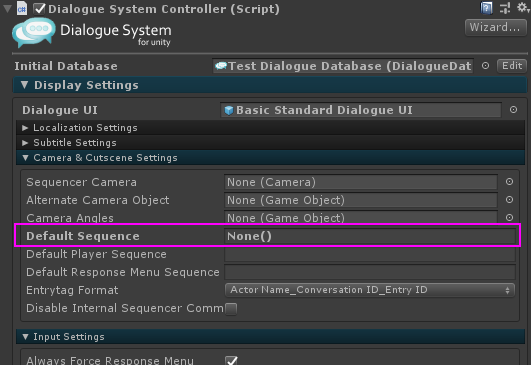Click Edit button next to Initial Database
Screen dimensions: 531x365
512,66
